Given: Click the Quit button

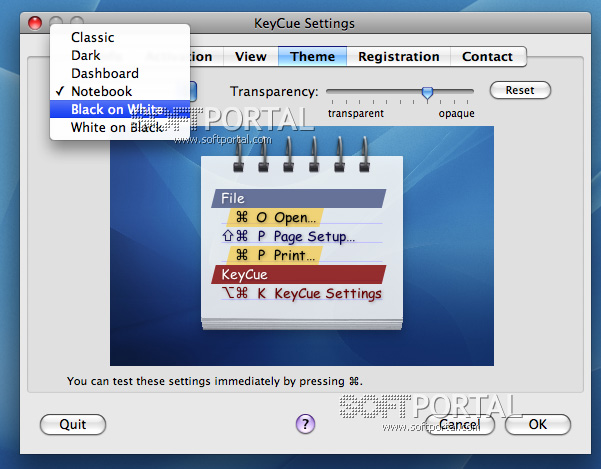Looking at the screenshot, I should (73, 425).
